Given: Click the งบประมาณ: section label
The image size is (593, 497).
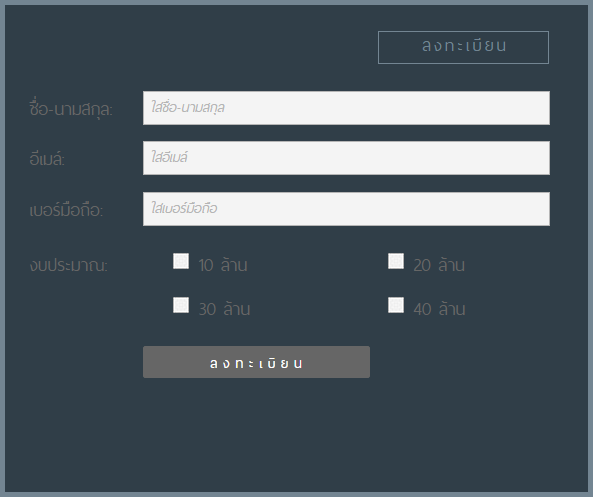Looking at the screenshot, I should 68,265.
